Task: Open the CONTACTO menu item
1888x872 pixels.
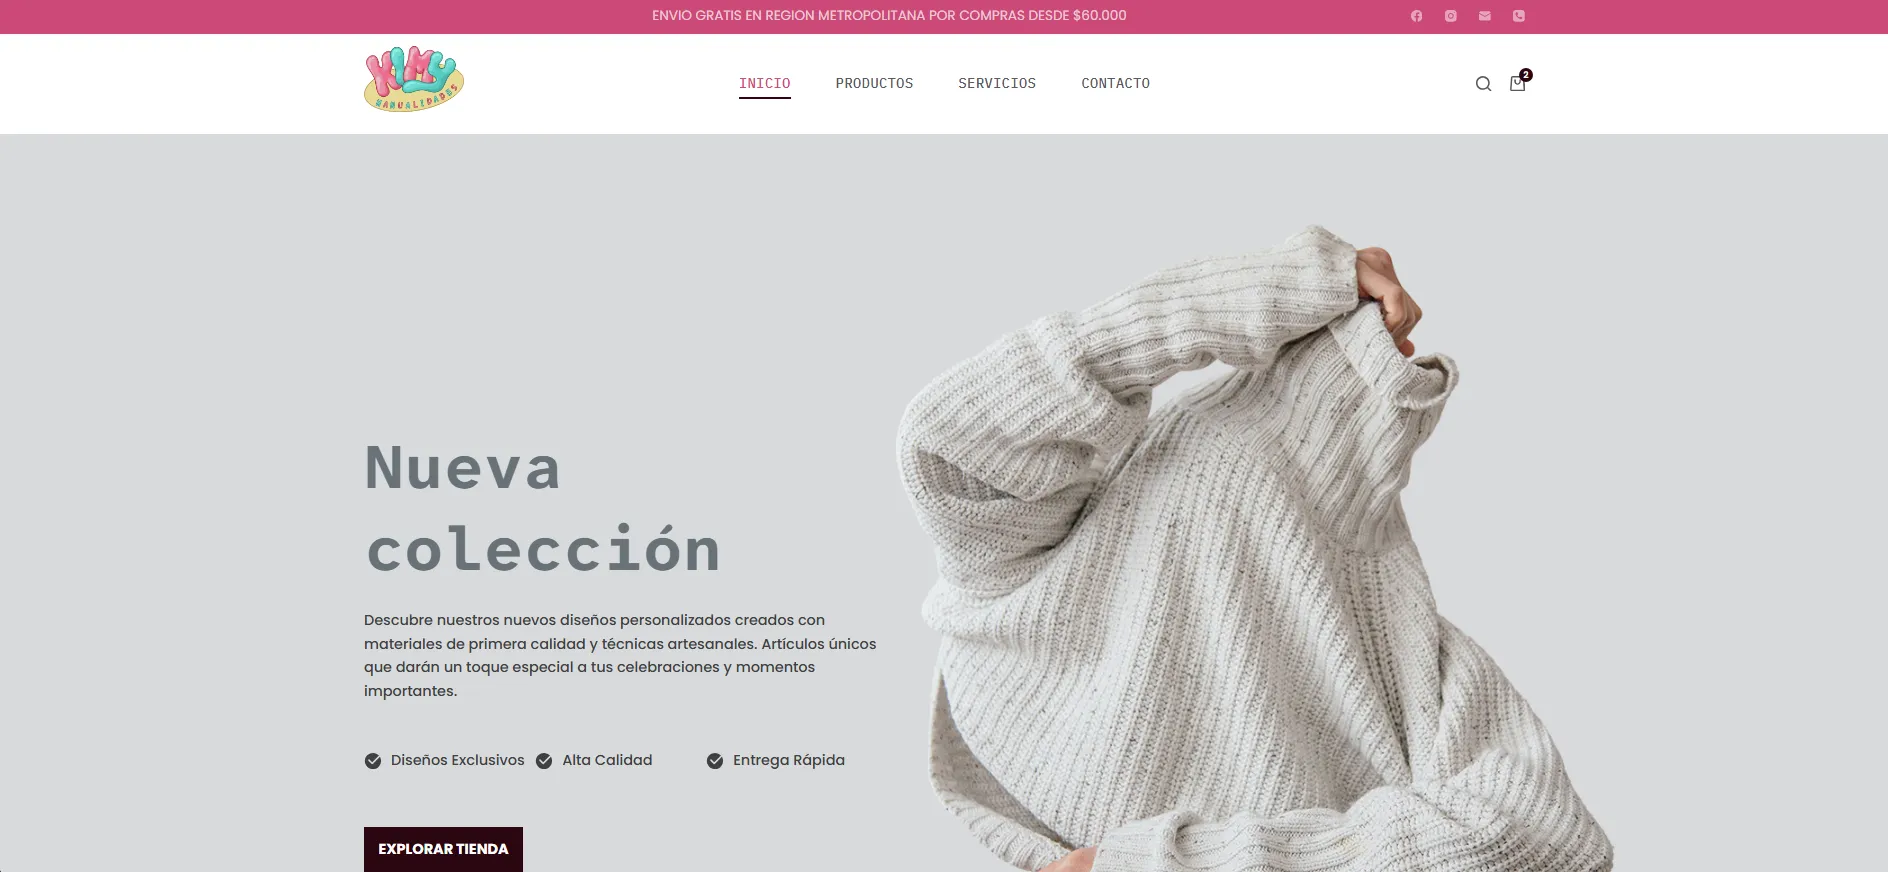Action: [x=1115, y=84]
